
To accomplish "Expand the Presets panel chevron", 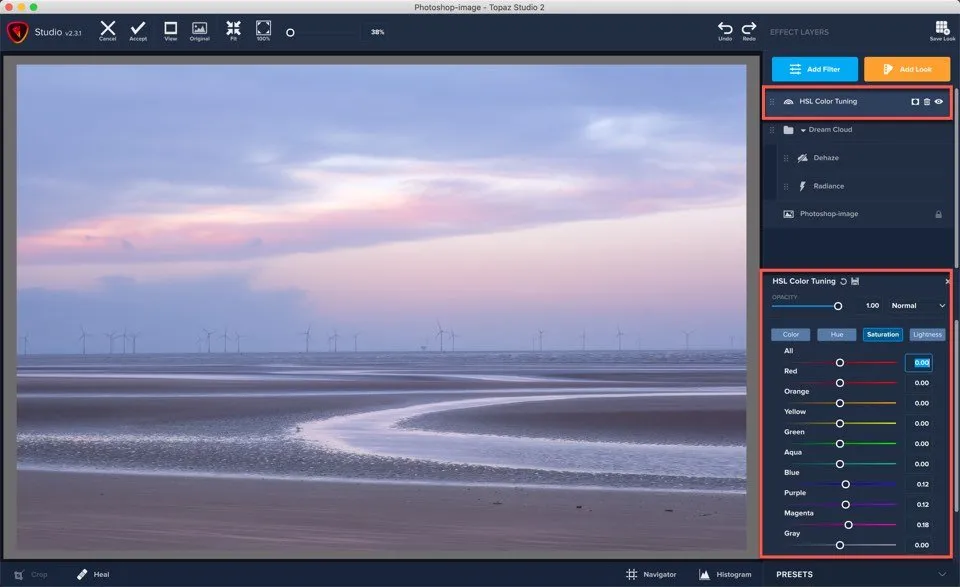I will [x=942, y=575].
